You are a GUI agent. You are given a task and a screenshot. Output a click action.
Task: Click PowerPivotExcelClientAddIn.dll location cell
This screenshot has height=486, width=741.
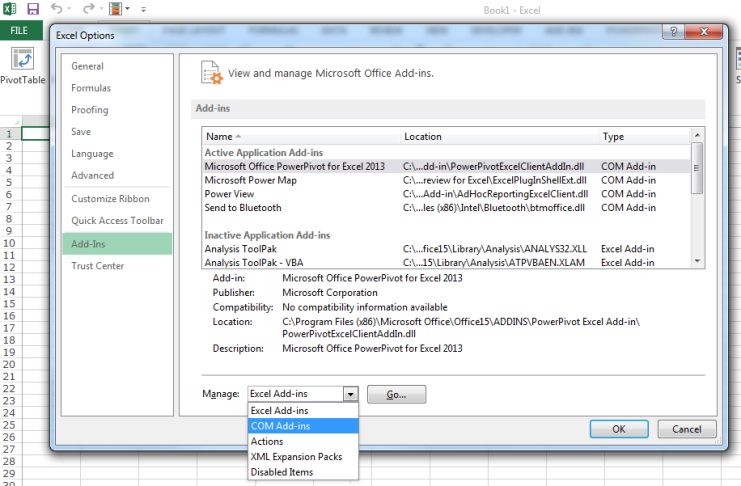point(493,166)
